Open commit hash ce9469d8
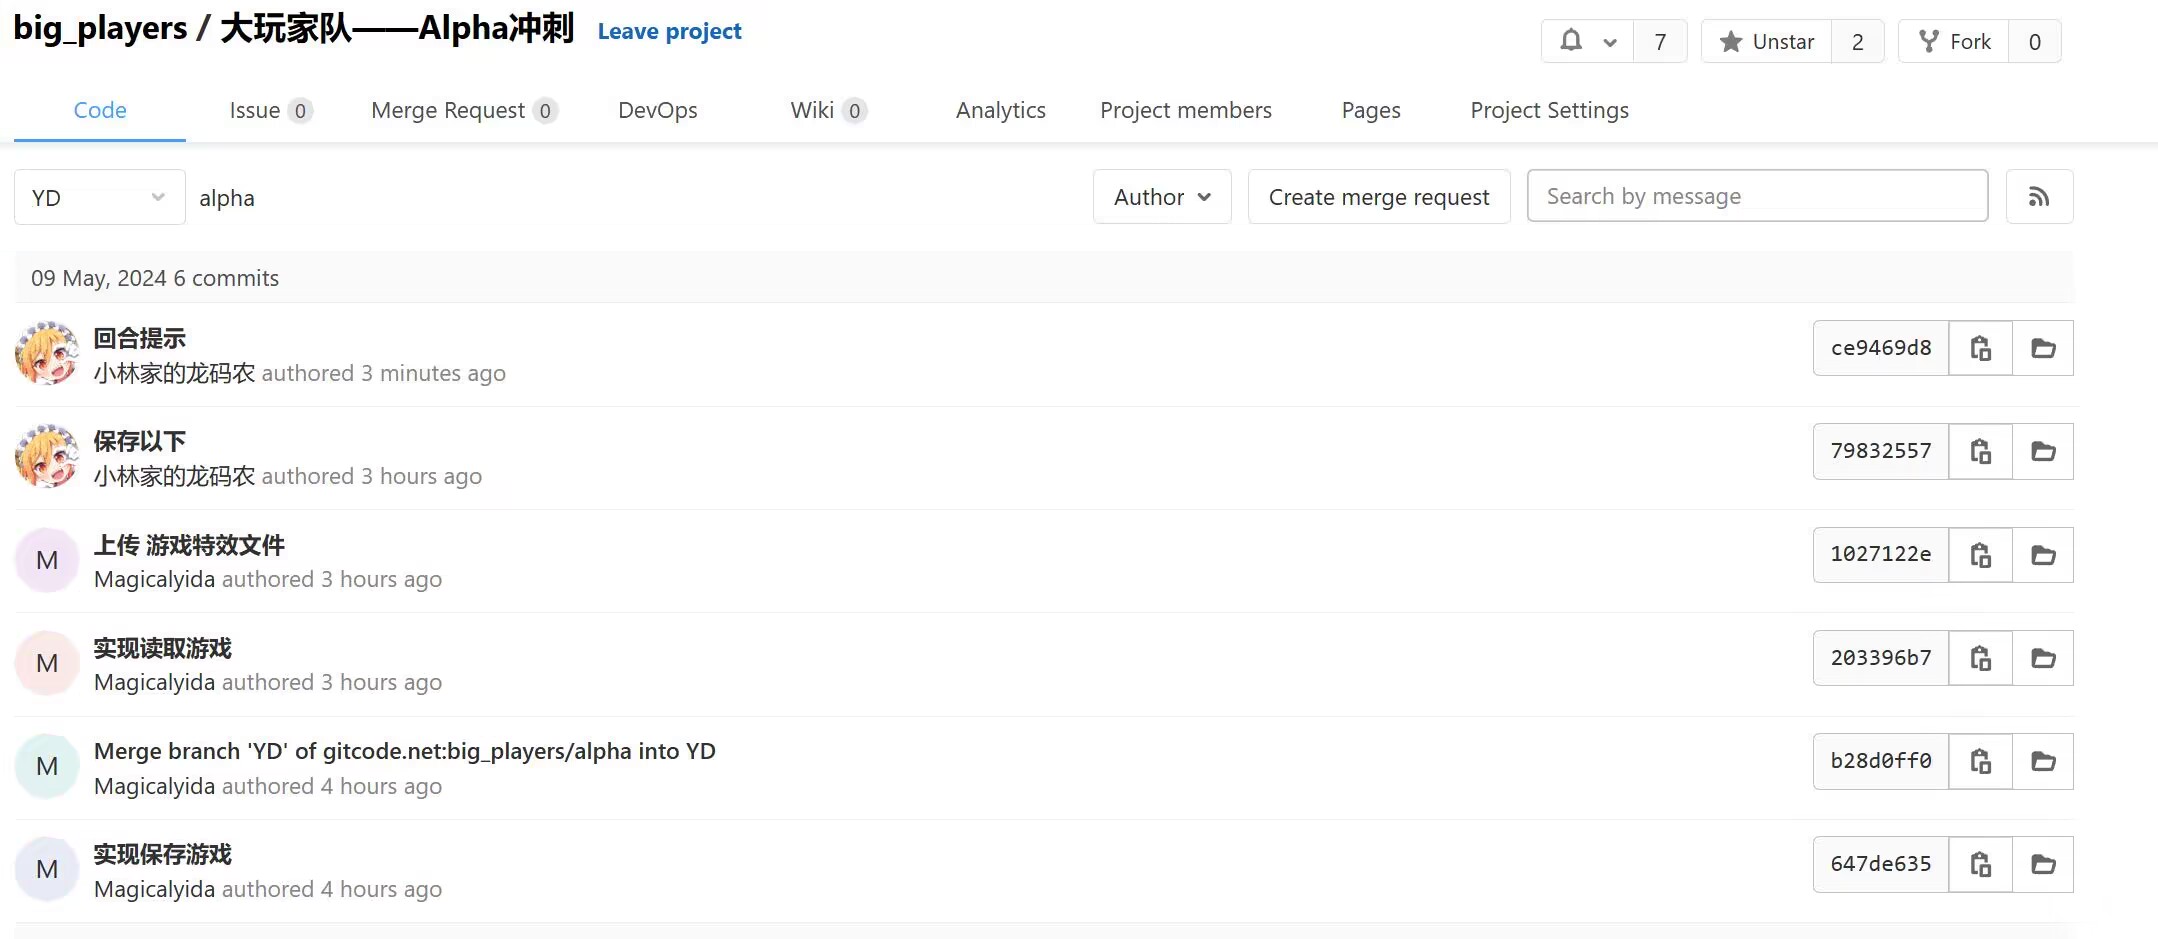 (1881, 348)
